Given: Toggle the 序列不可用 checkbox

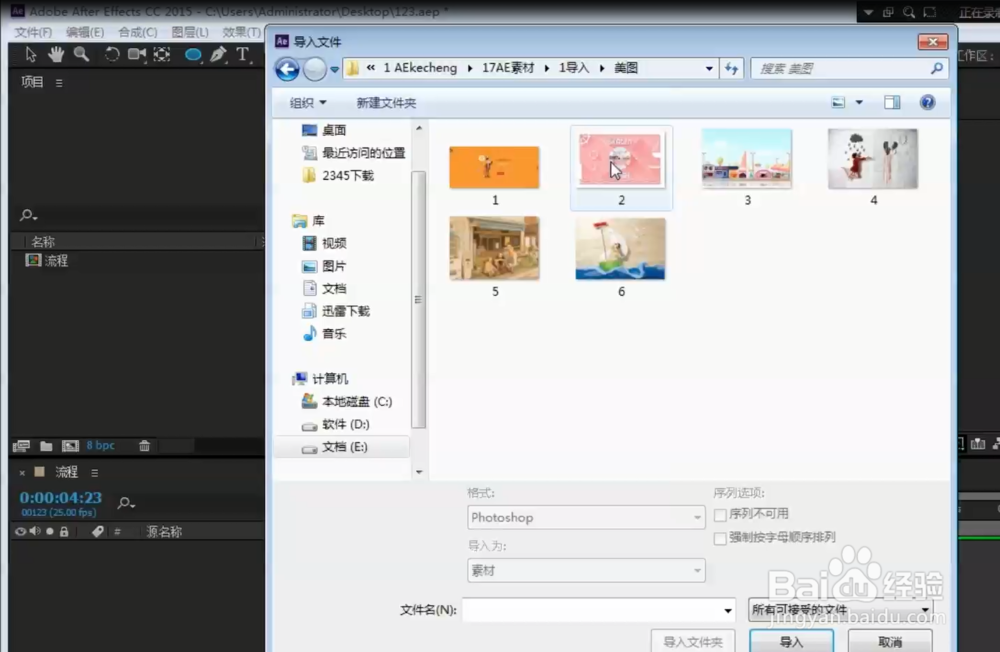Looking at the screenshot, I should tap(721, 515).
